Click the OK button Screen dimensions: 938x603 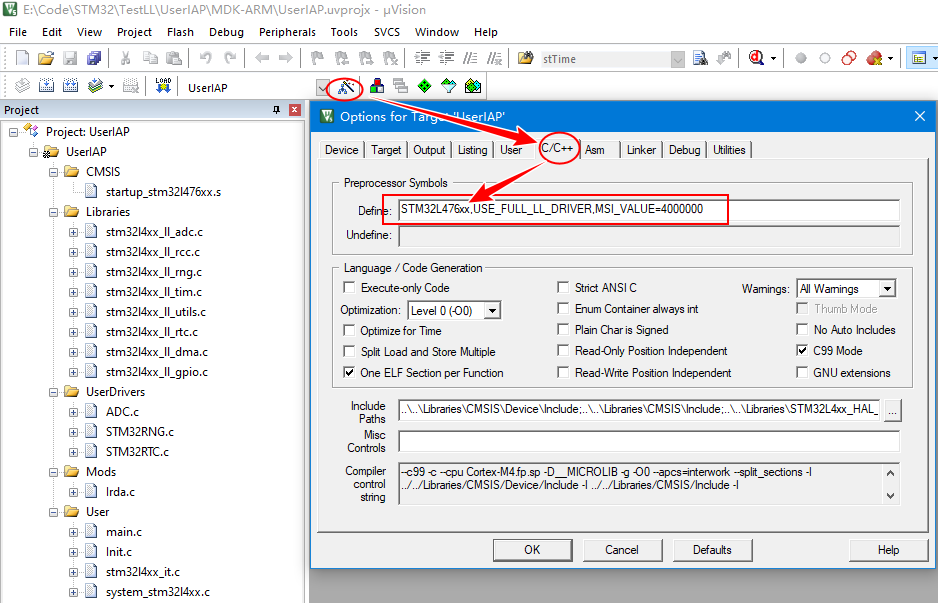pyautogui.click(x=532, y=550)
